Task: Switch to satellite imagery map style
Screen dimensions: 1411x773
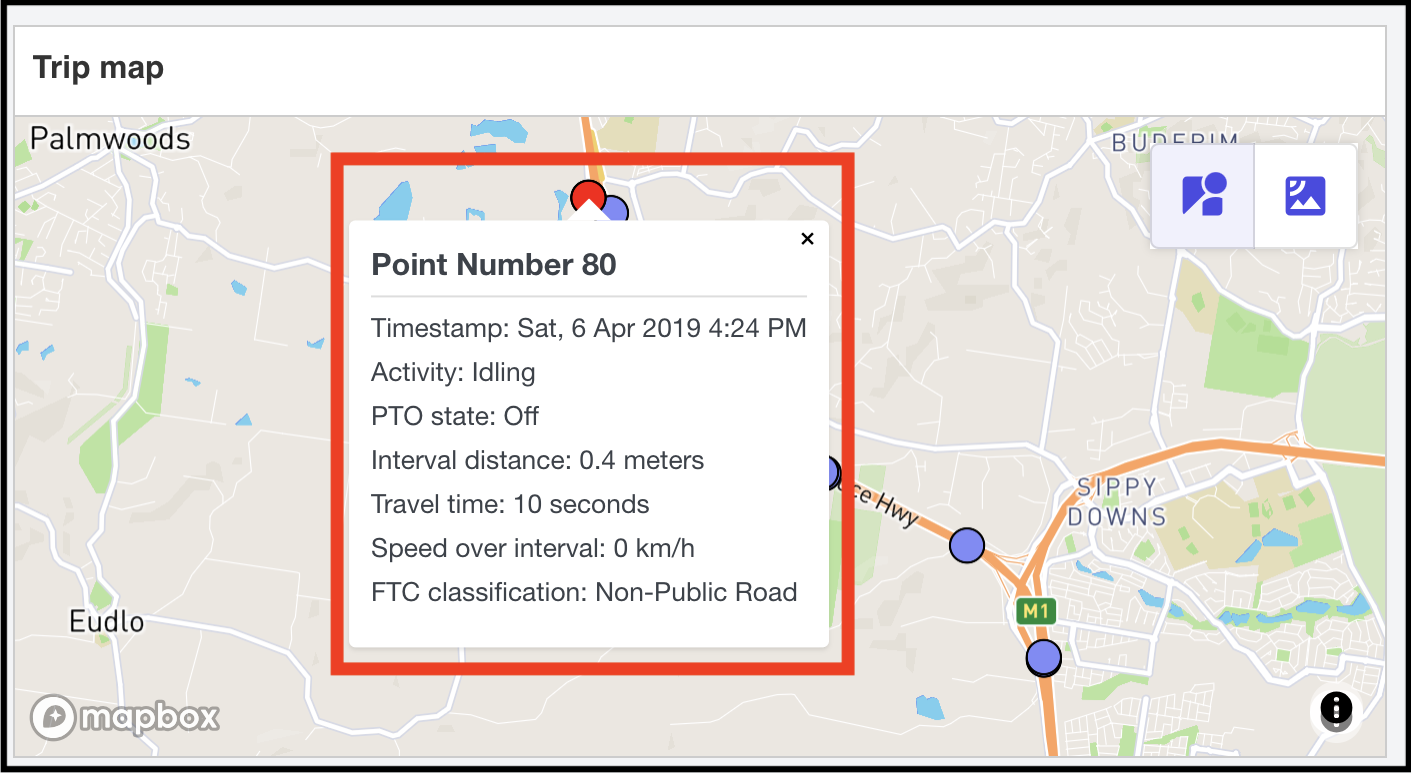Action: click(1305, 195)
